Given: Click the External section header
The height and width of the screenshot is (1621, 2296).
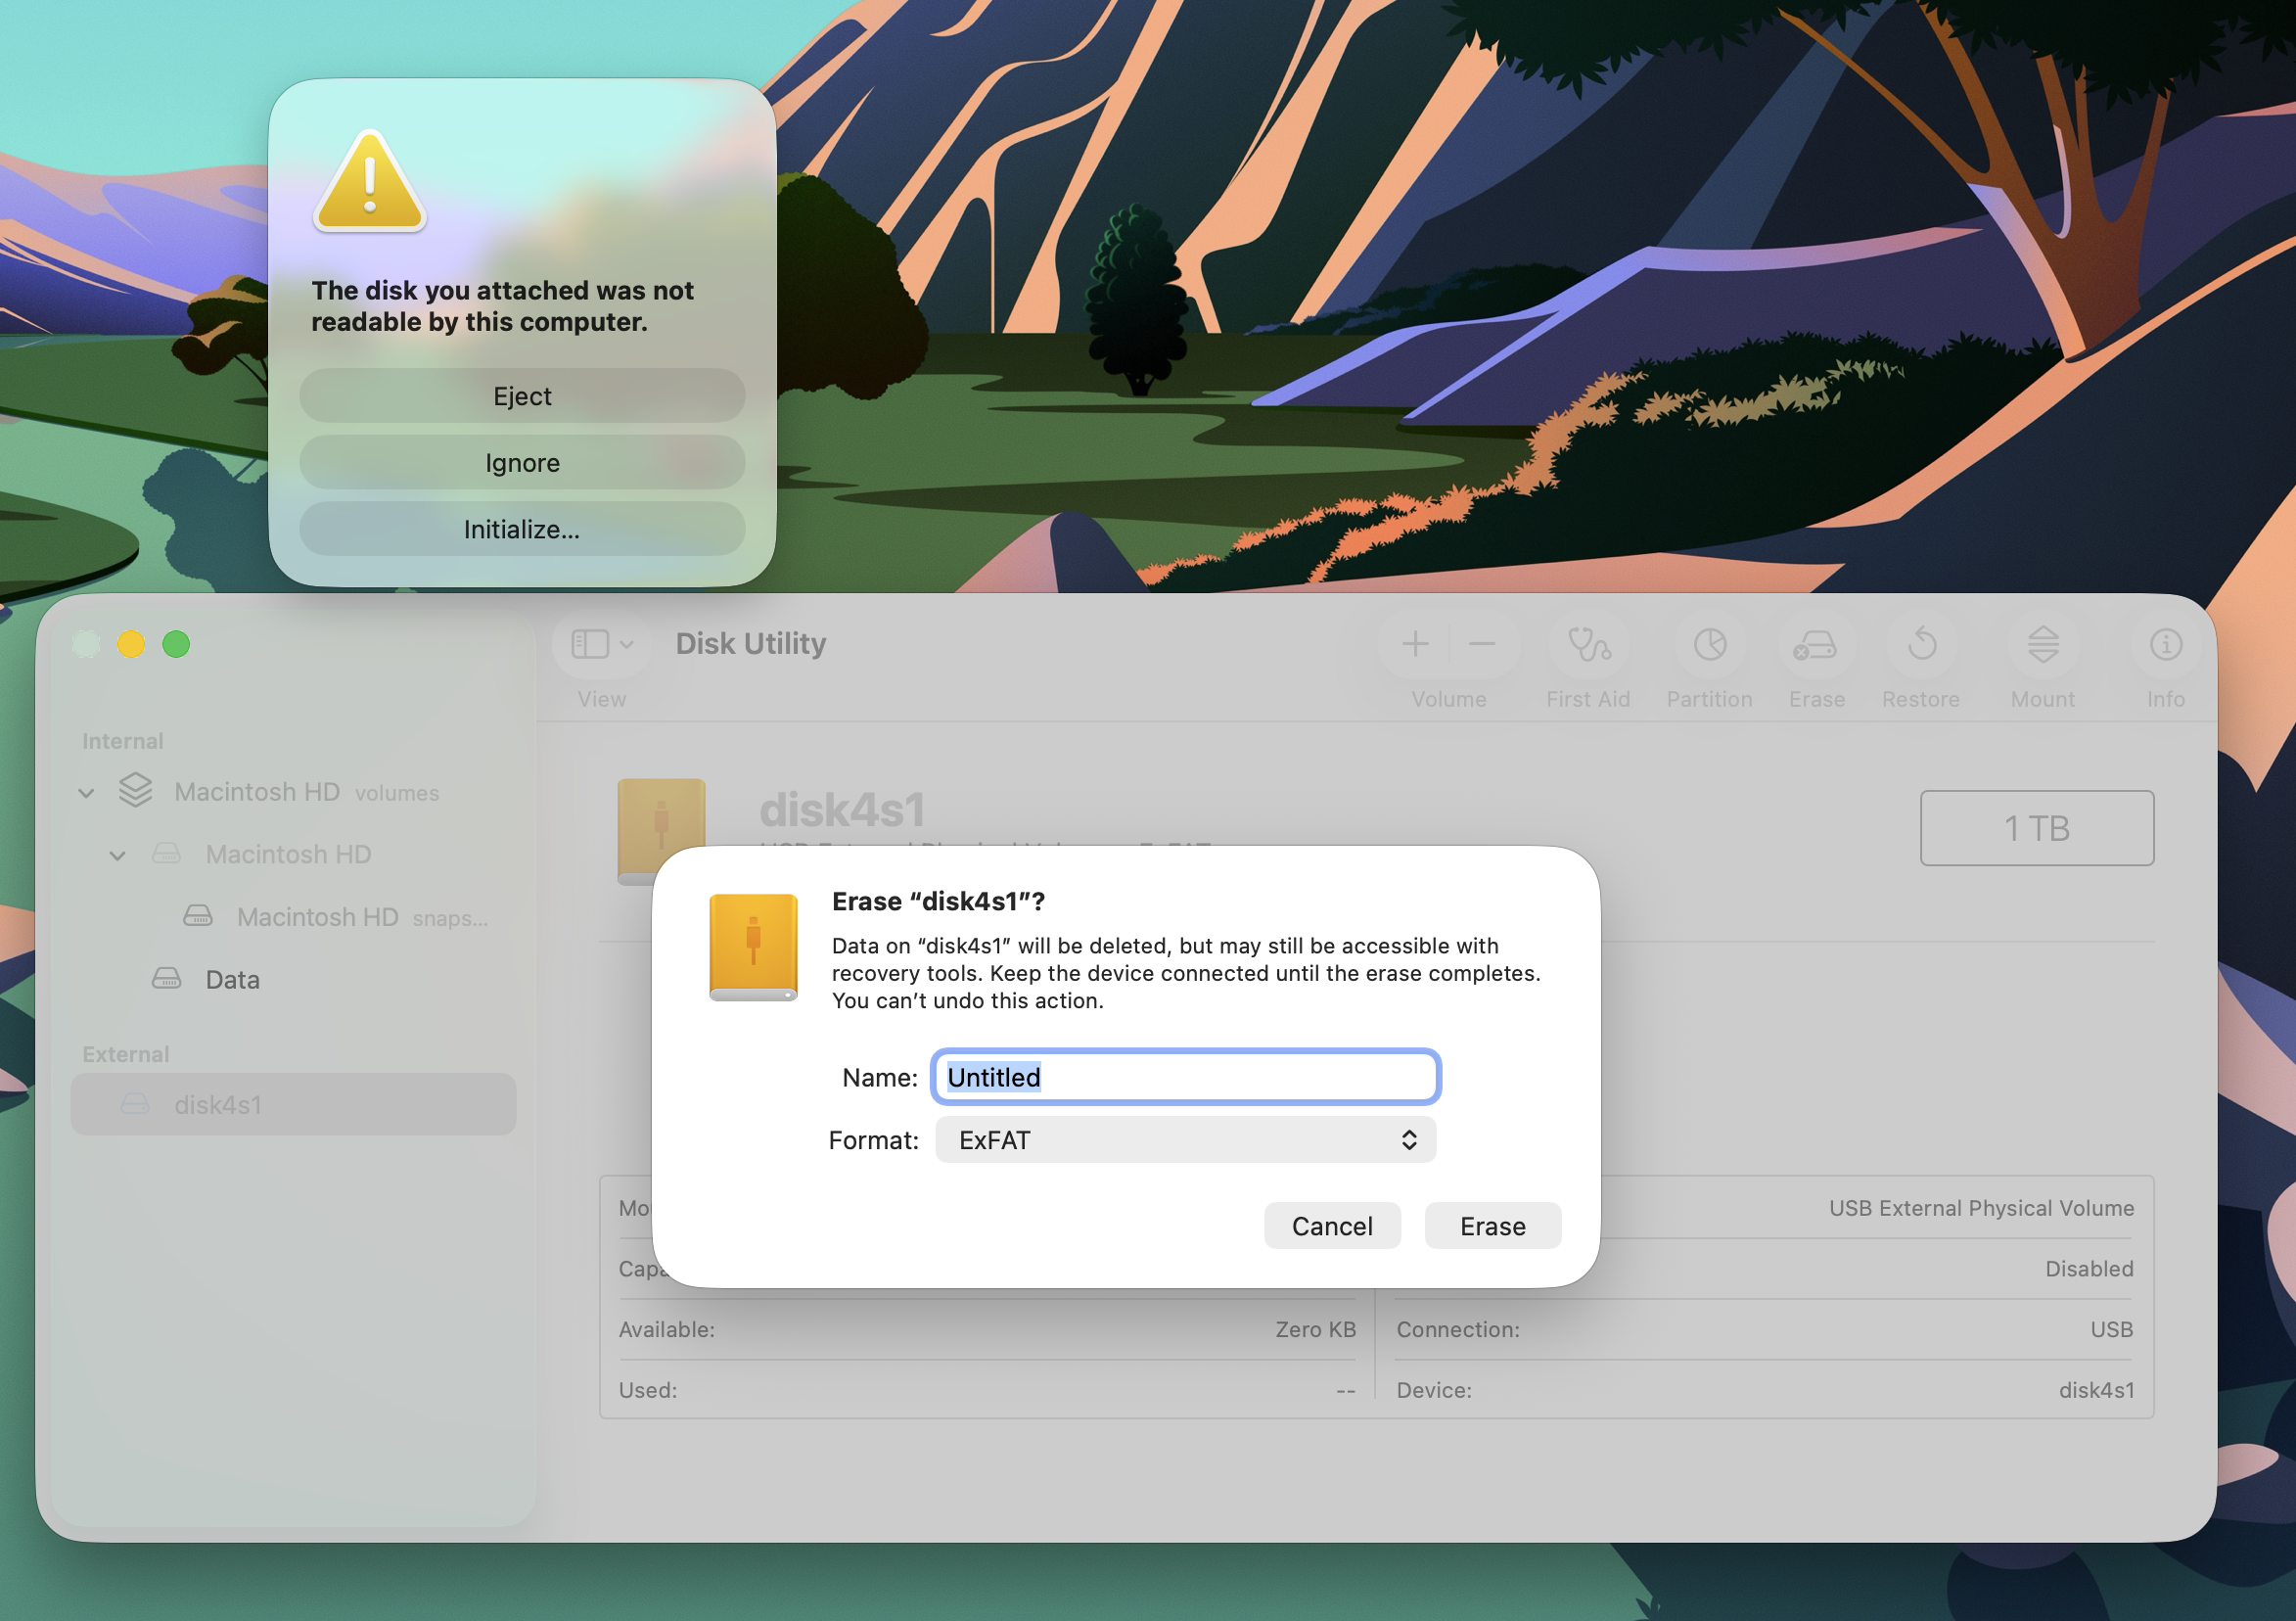Looking at the screenshot, I should pyautogui.click(x=126, y=1054).
